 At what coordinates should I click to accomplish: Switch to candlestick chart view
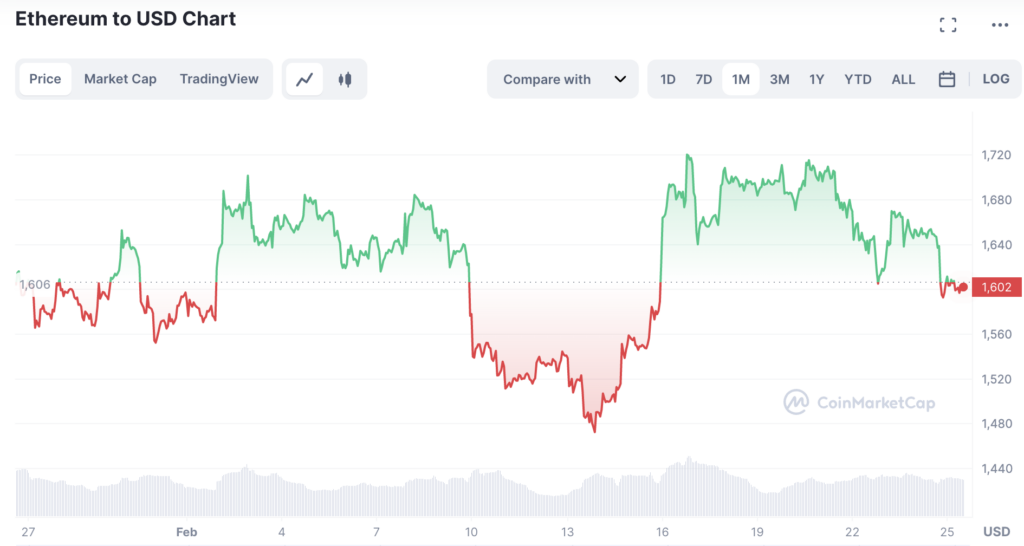click(345, 79)
